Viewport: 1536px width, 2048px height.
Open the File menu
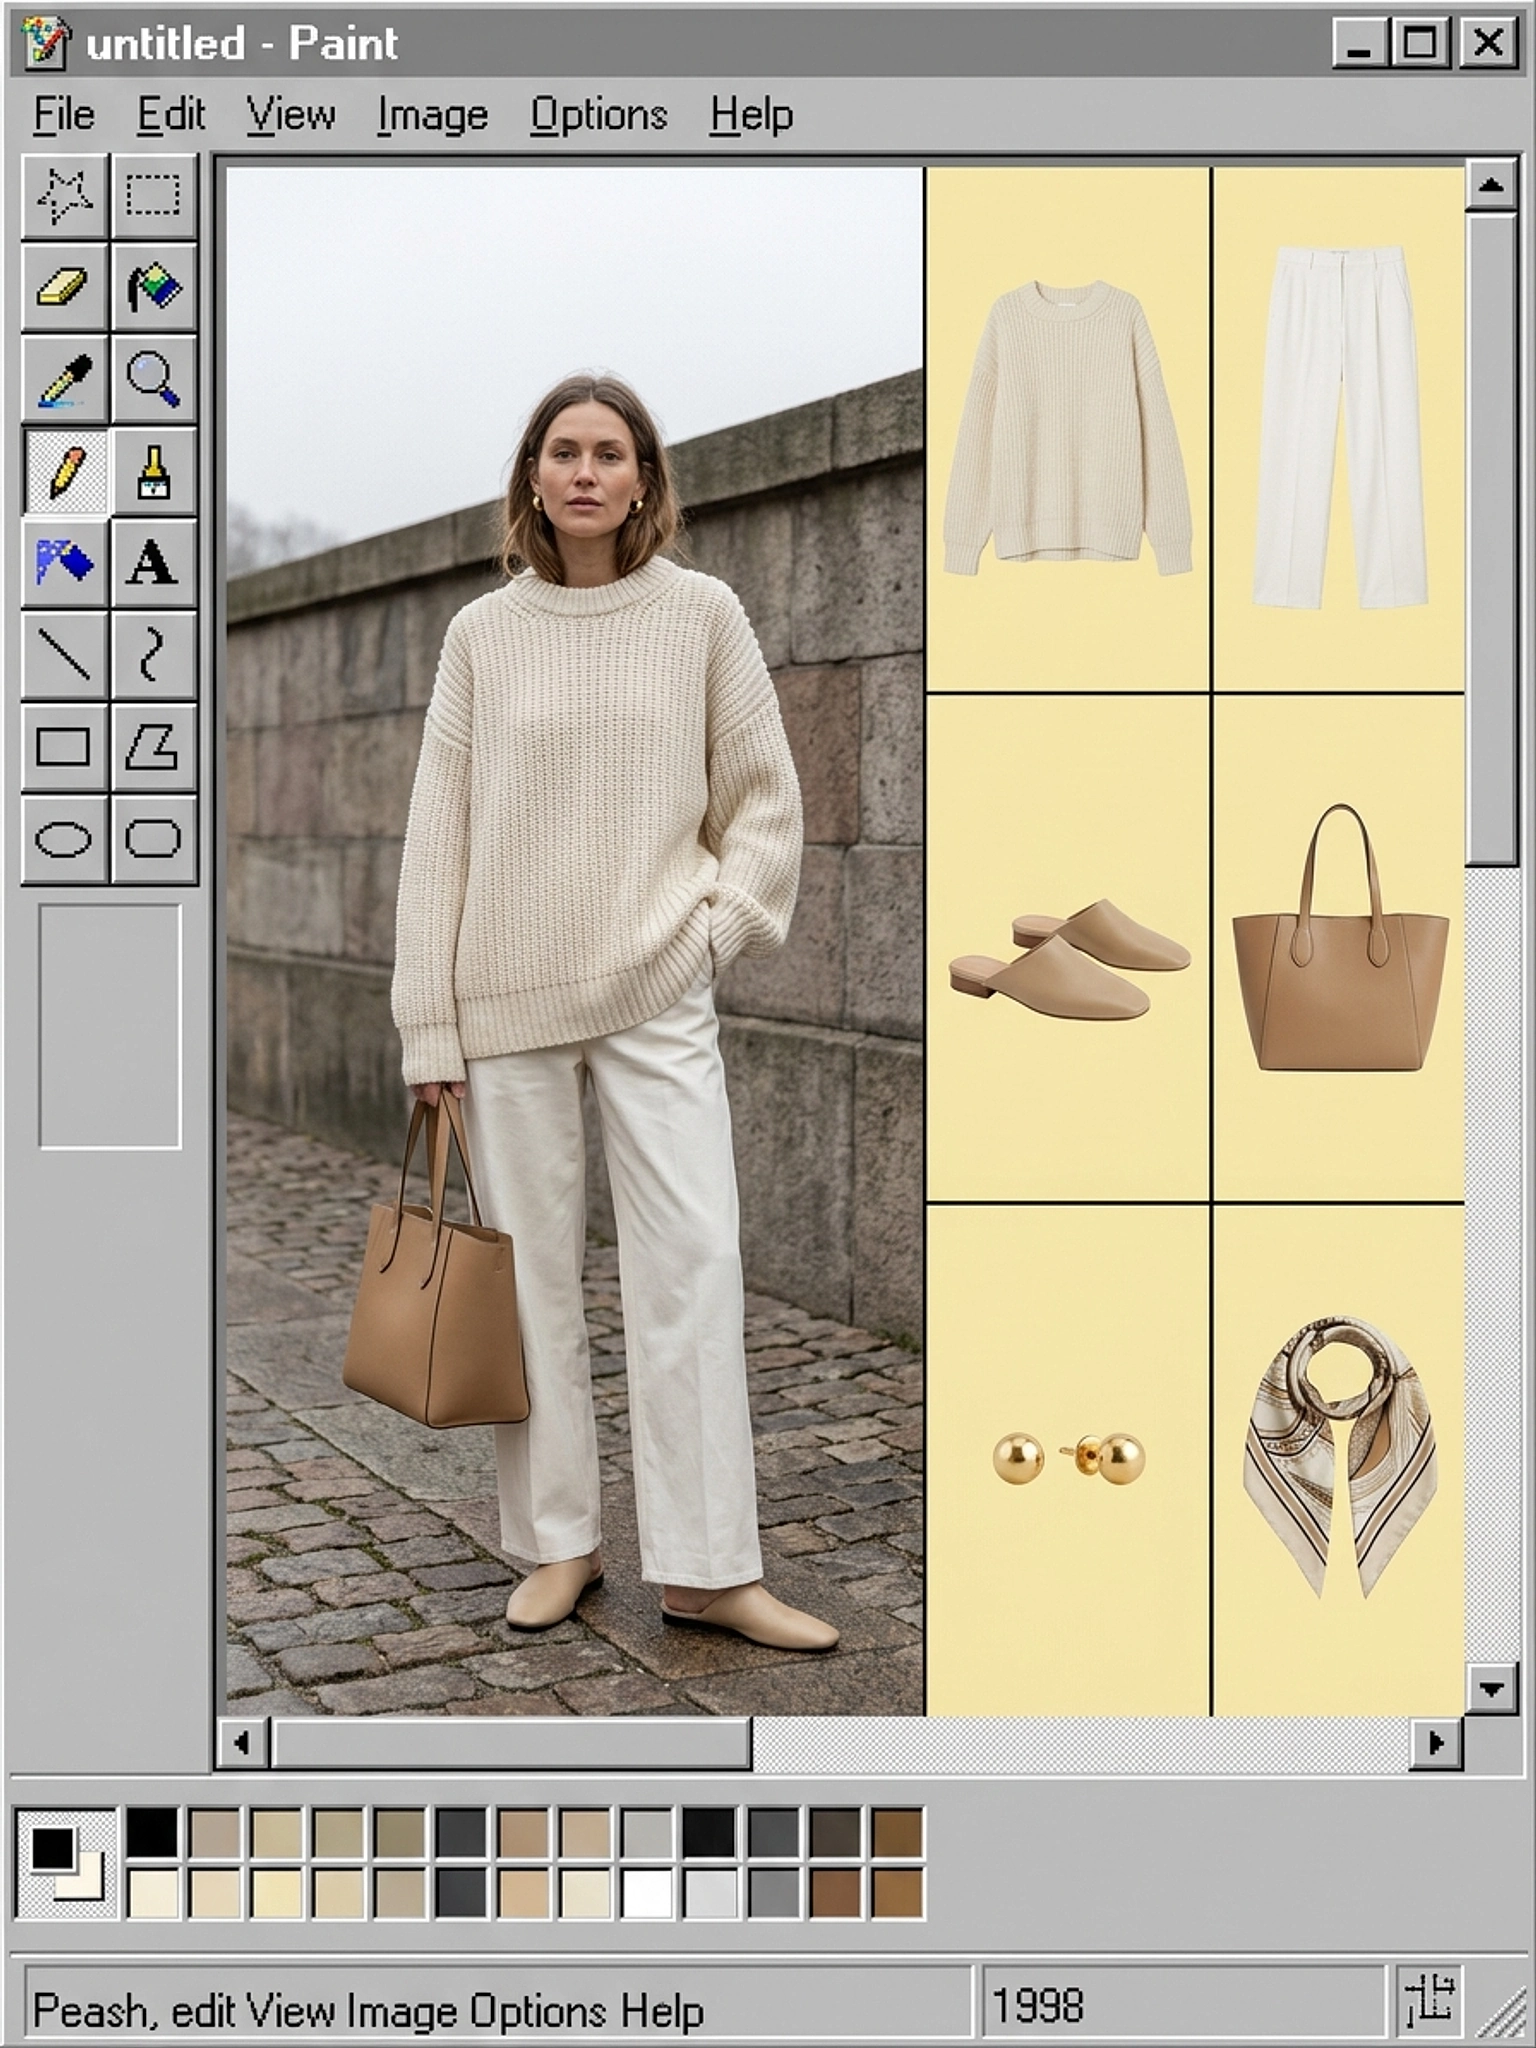[64, 115]
